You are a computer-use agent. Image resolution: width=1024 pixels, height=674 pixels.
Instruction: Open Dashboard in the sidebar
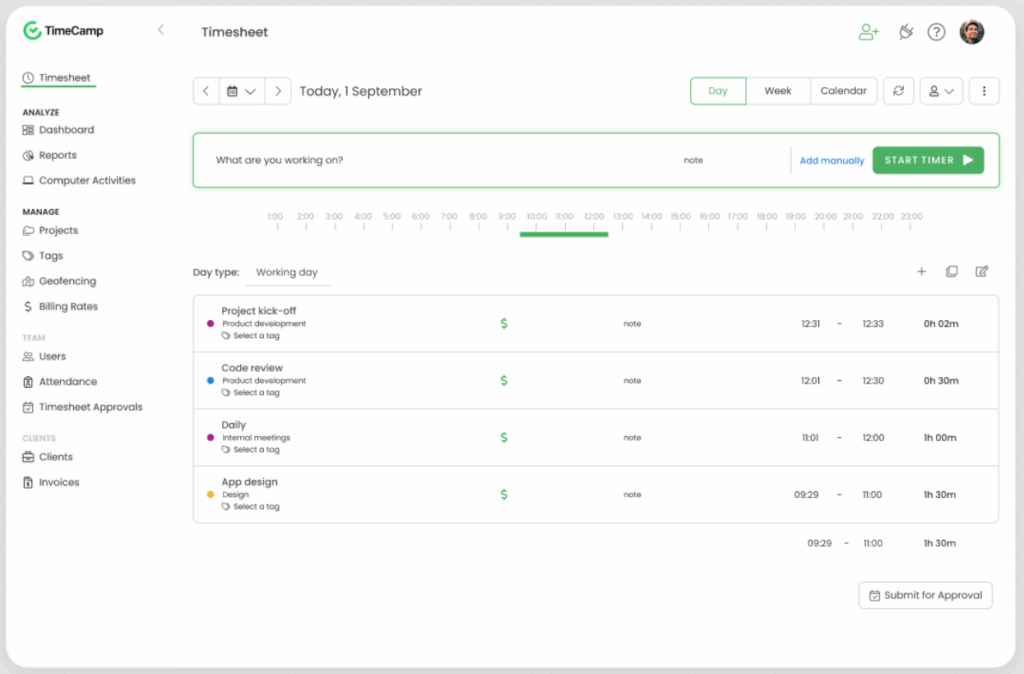[x=59, y=130]
